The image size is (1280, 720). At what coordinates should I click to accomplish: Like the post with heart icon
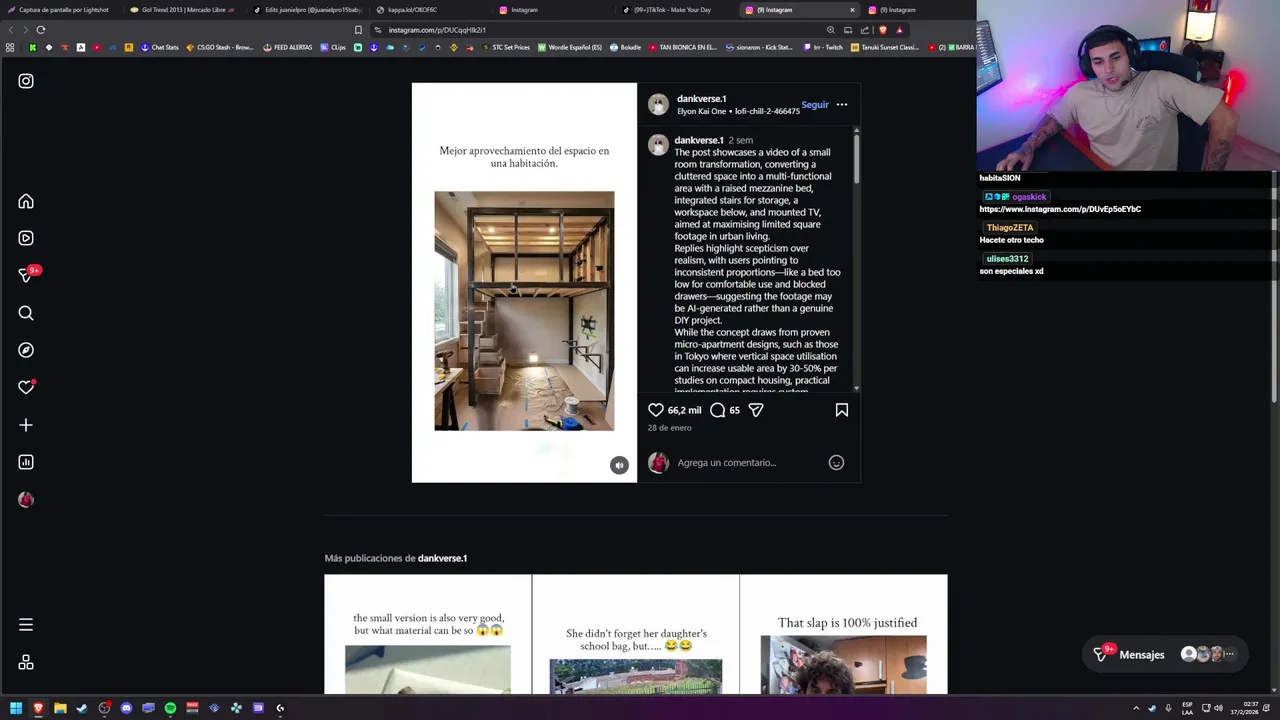point(656,410)
